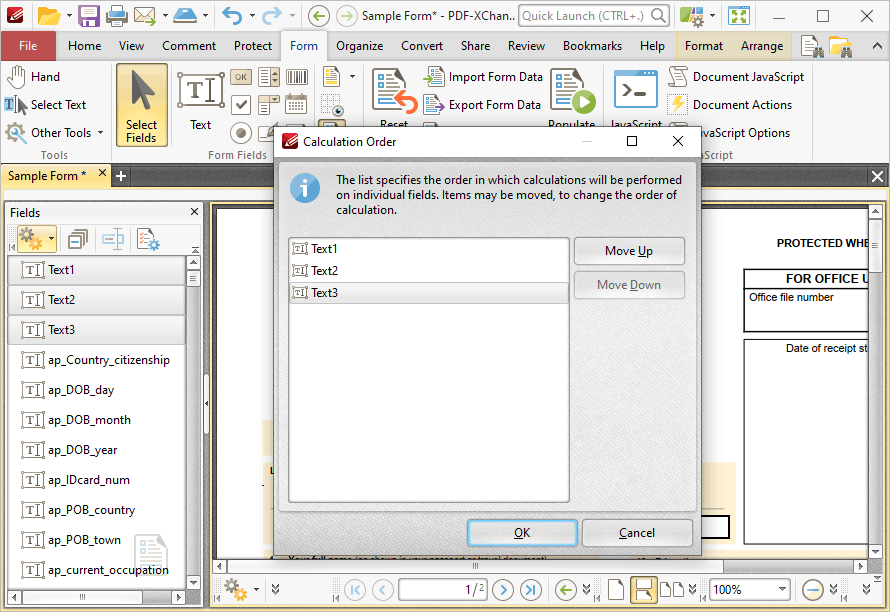Toggle single page layout in status bar
This screenshot has width=890, height=612.
[616, 589]
